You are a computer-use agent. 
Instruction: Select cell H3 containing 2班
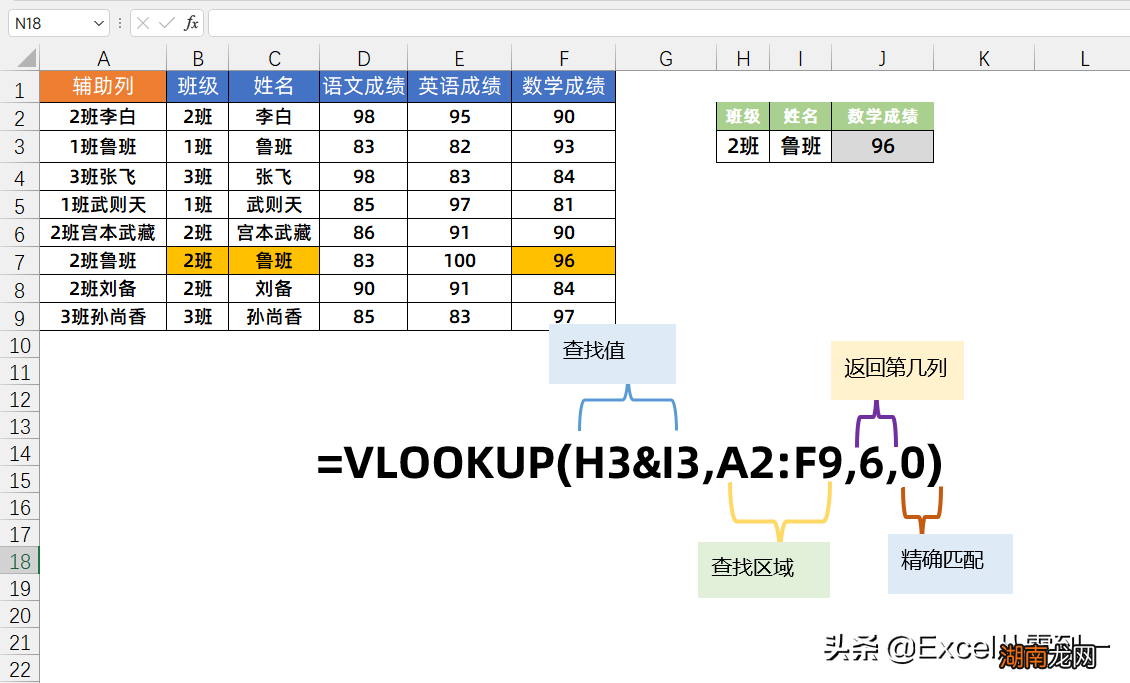tap(742, 146)
